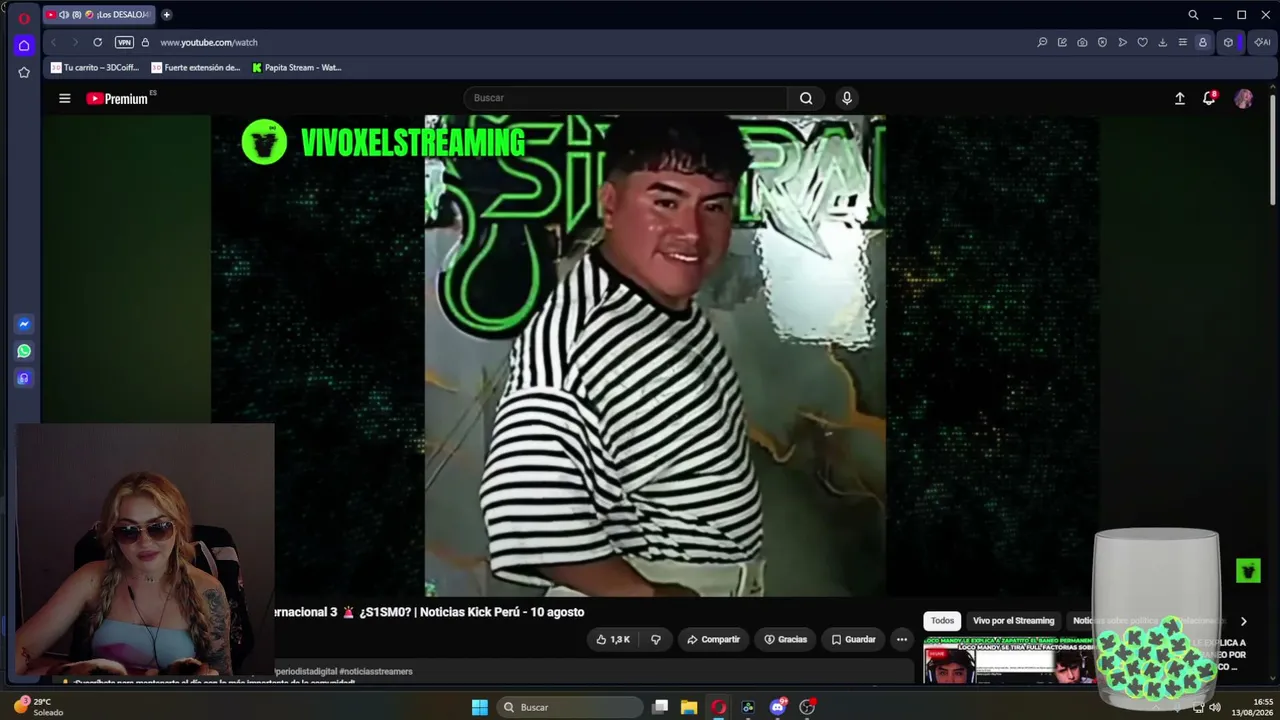Click the 'Compartir' share button

pyautogui.click(x=713, y=639)
